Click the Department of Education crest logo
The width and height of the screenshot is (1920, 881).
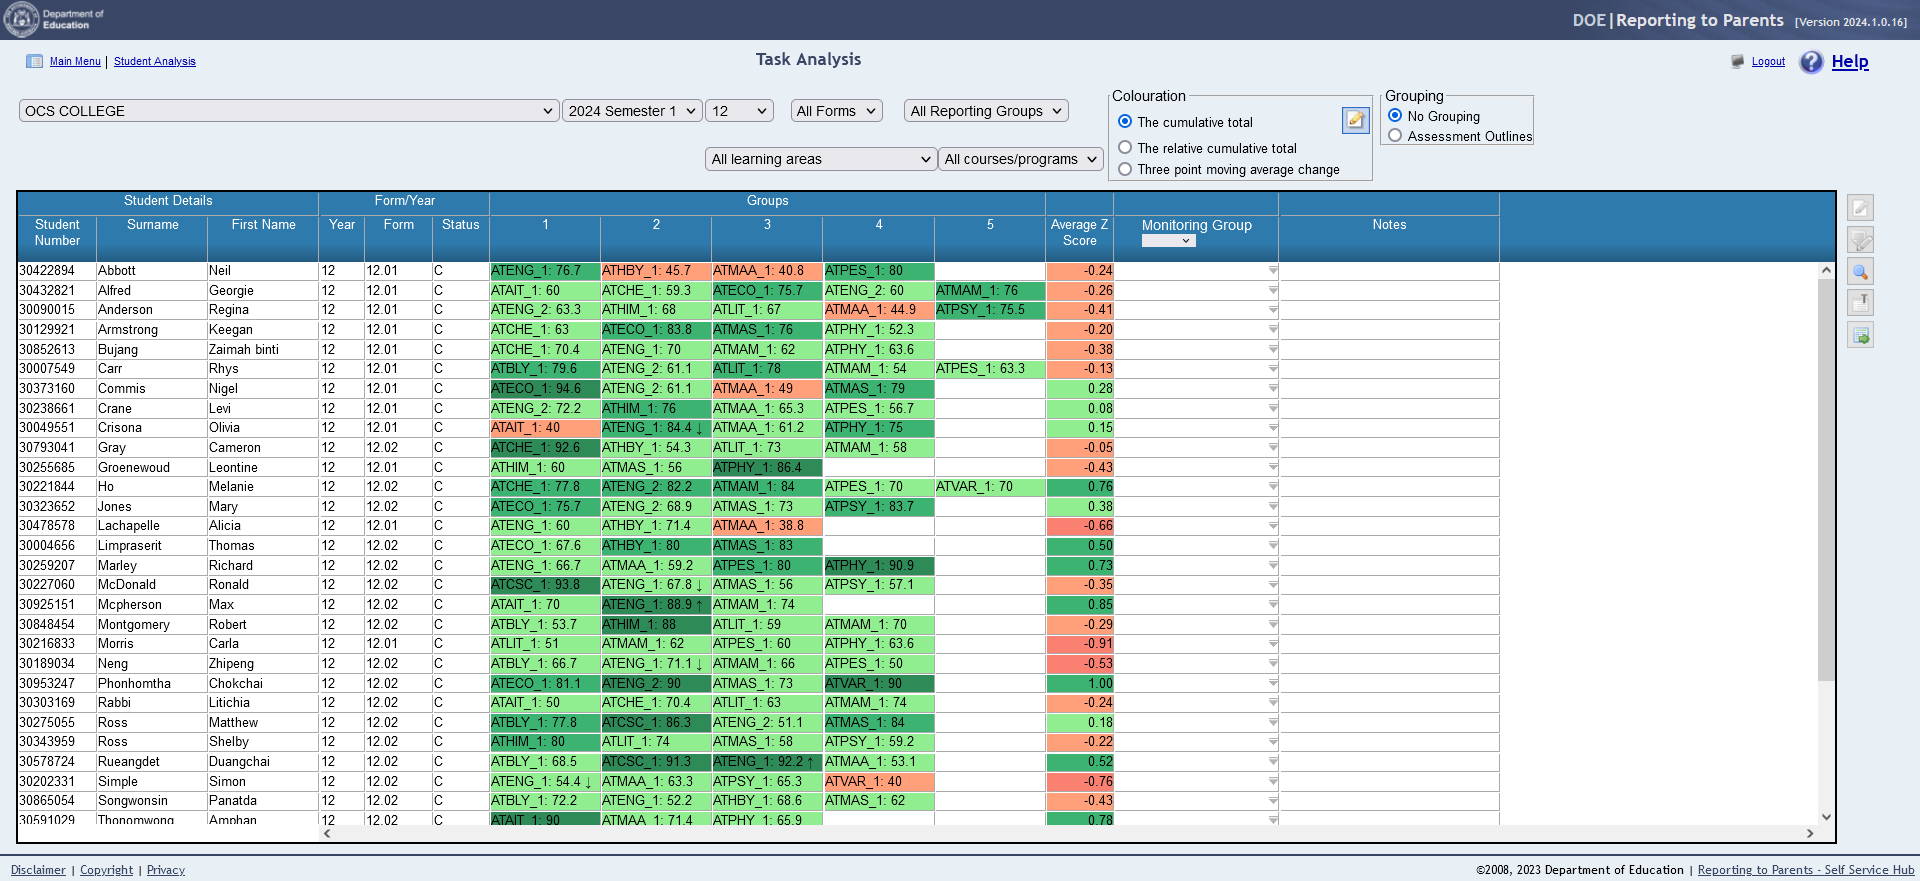coord(21,19)
